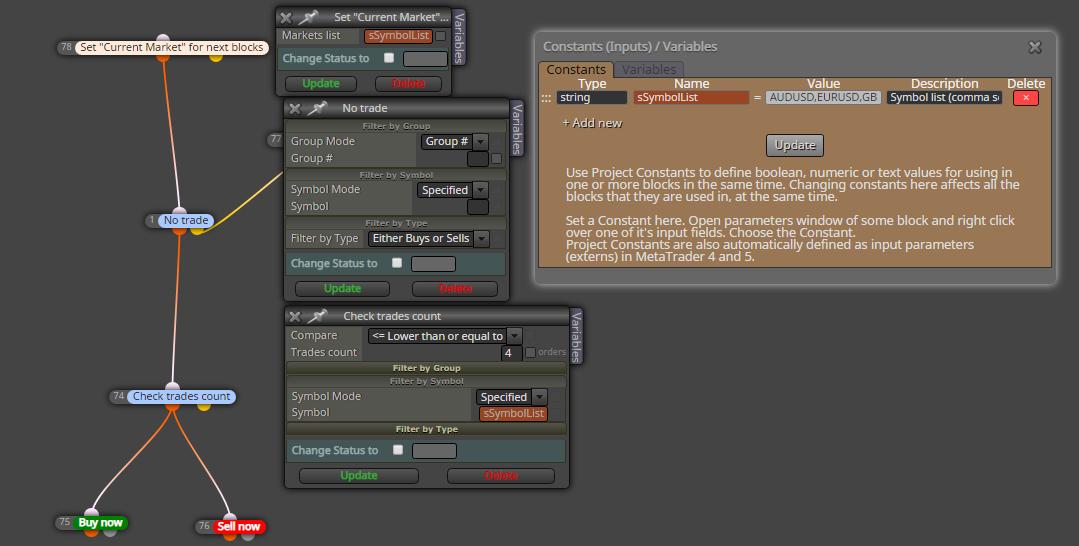Viewport: 1079px width, 546px height.
Task: Open Filter by Type dropdown showing Either Buys or Sells
Action: [x=428, y=238]
